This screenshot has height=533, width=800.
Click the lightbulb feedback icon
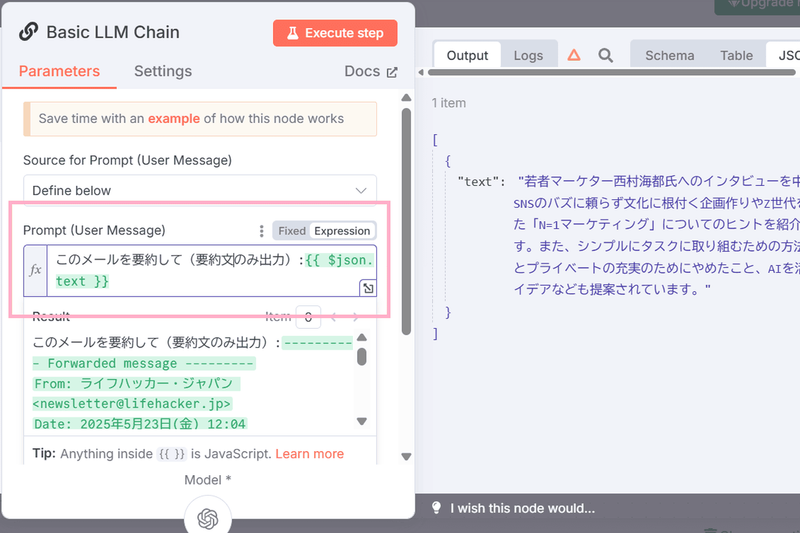point(436,507)
